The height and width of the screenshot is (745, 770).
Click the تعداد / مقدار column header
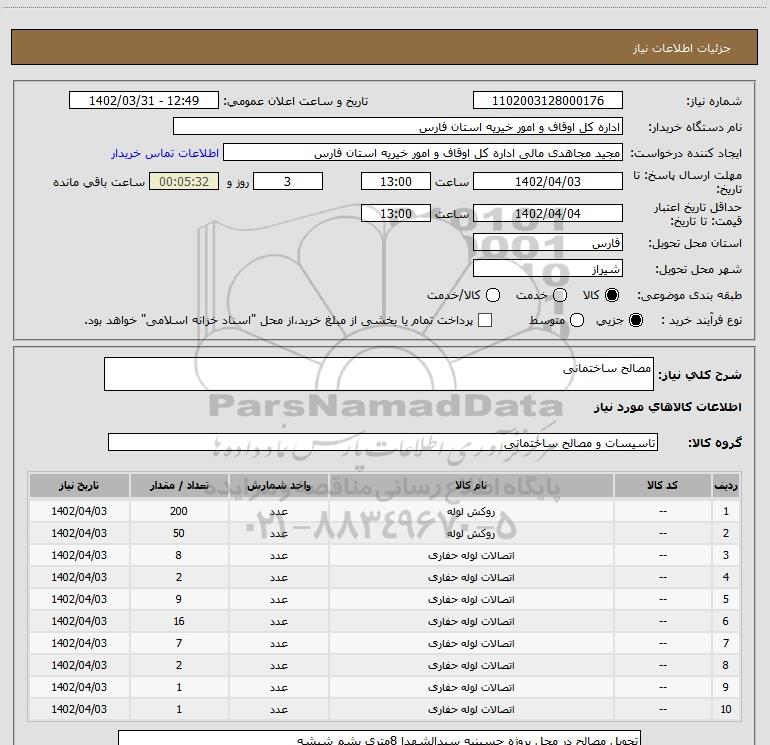pyautogui.click(x=179, y=486)
